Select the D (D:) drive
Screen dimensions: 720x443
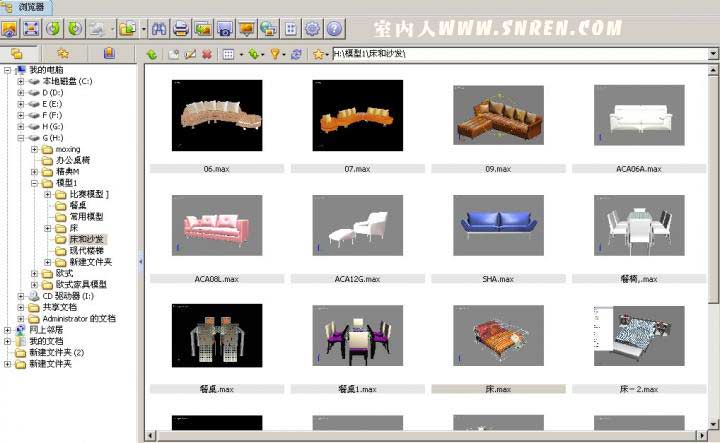click(52, 93)
